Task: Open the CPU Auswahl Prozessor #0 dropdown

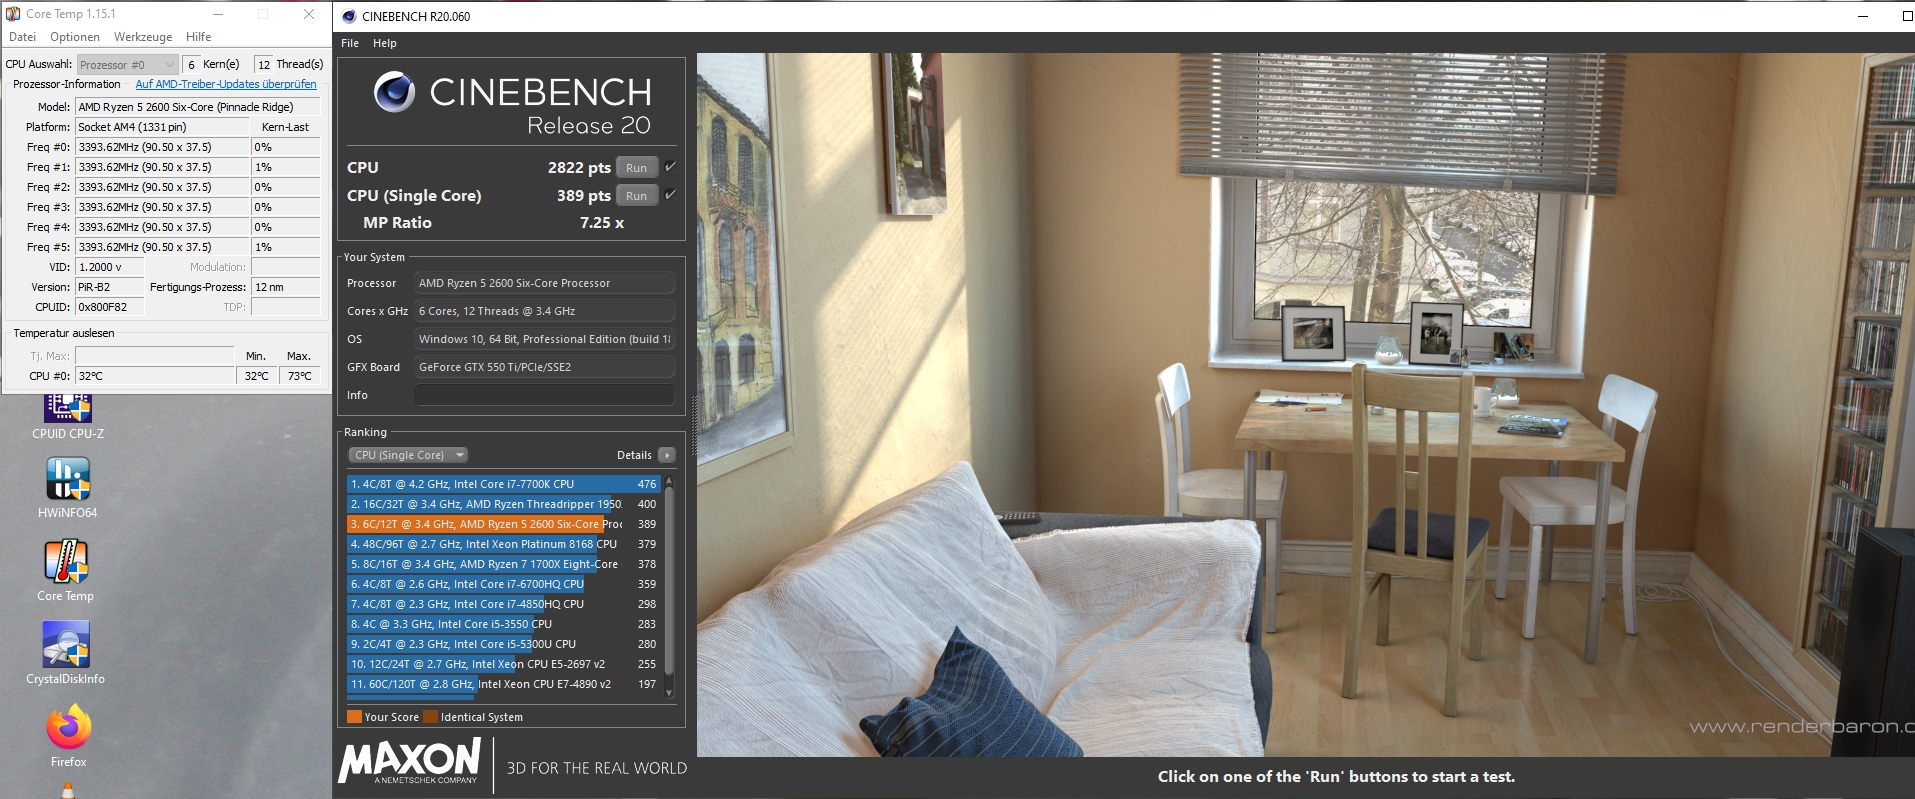Action: [x=127, y=64]
